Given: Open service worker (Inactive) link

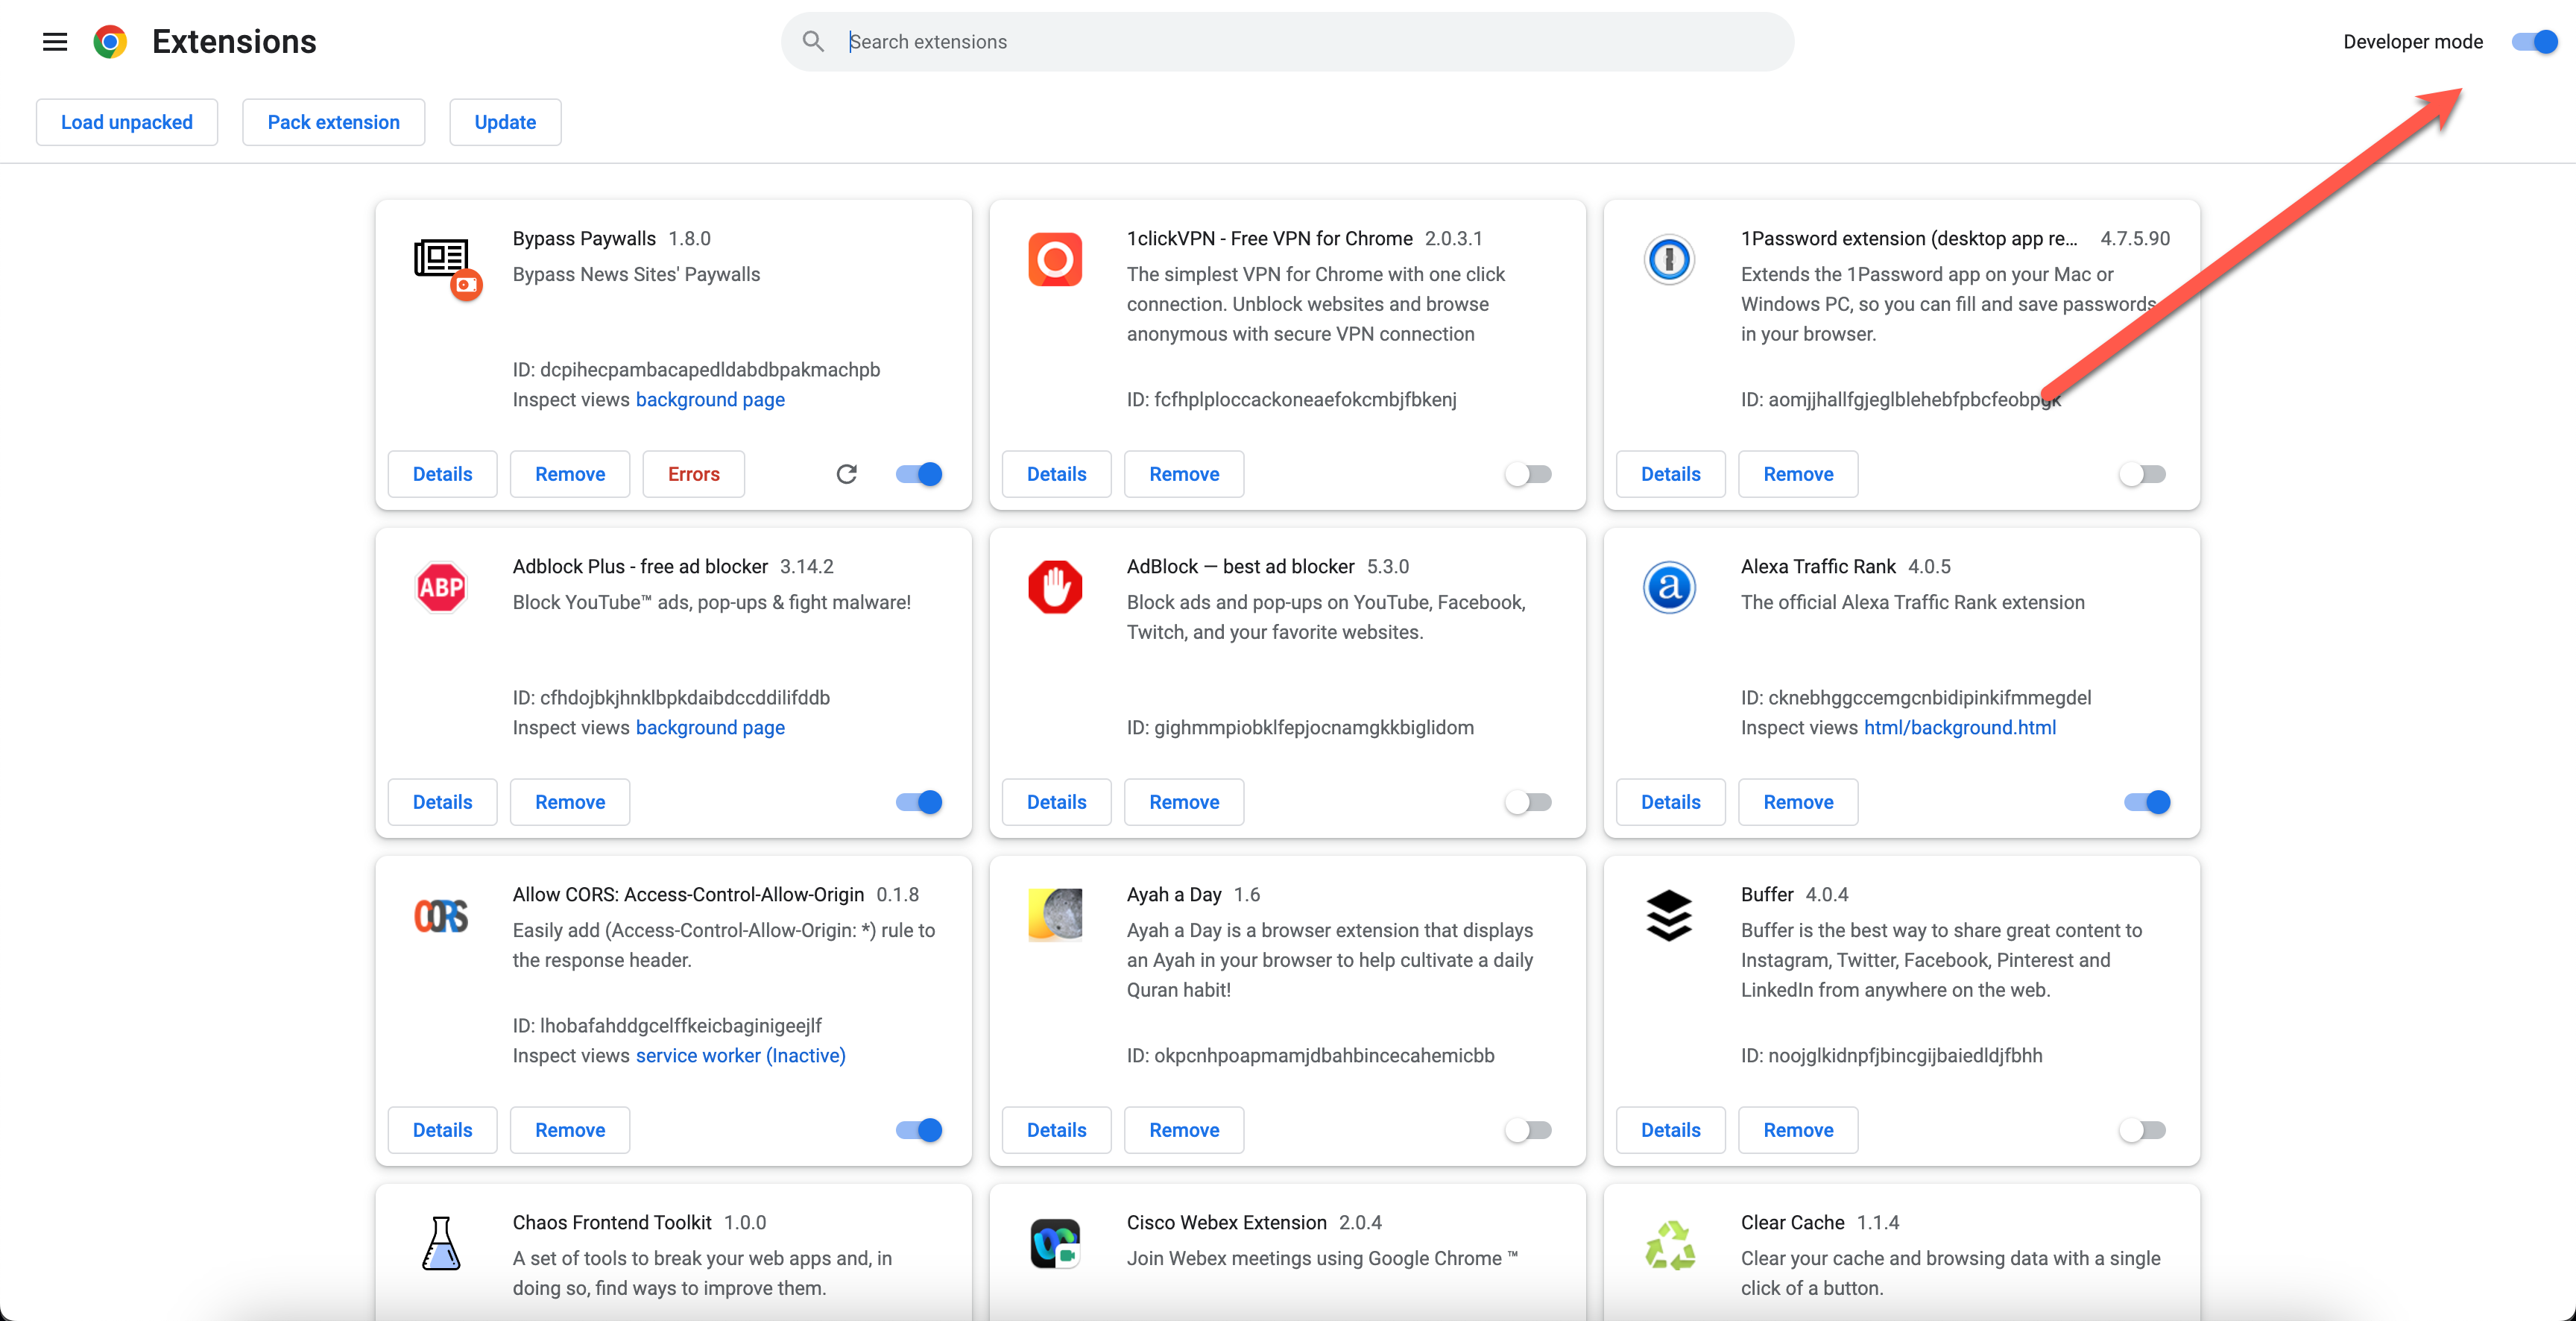Looking at the screenshot, I should click(740, 1055).
